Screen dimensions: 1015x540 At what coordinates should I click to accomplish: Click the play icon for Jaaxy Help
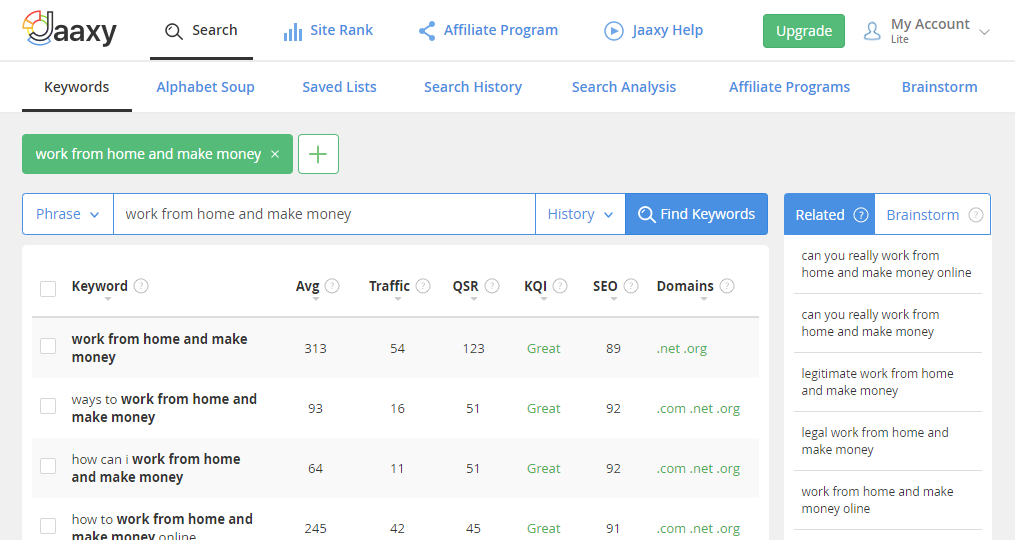click(614, 30)
